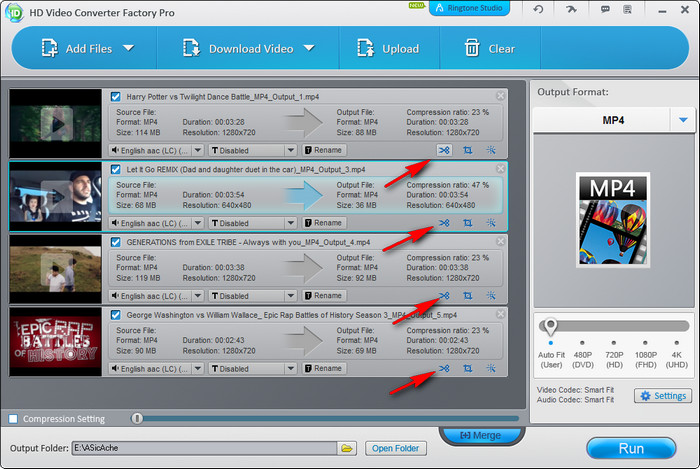Open Ringtone Studio

[x=469, y=8]
